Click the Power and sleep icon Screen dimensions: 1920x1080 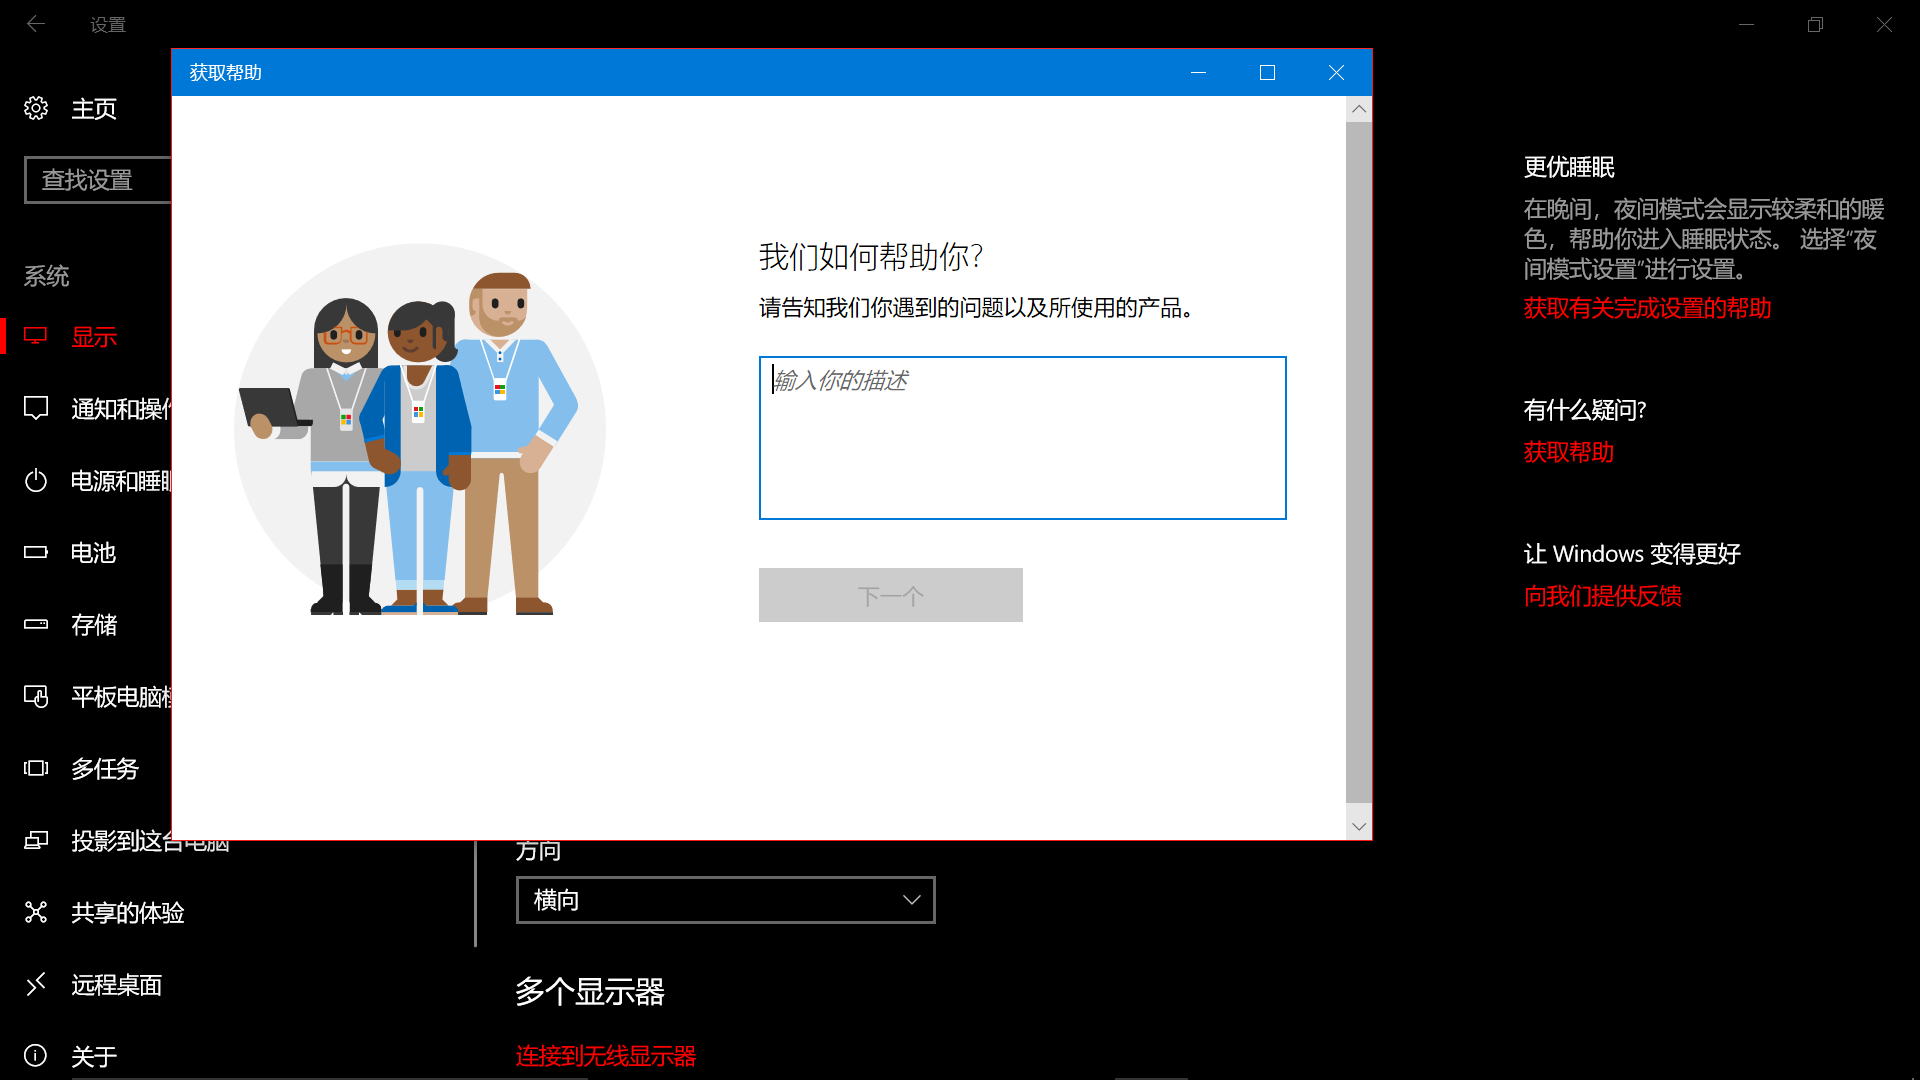[36, 481]
